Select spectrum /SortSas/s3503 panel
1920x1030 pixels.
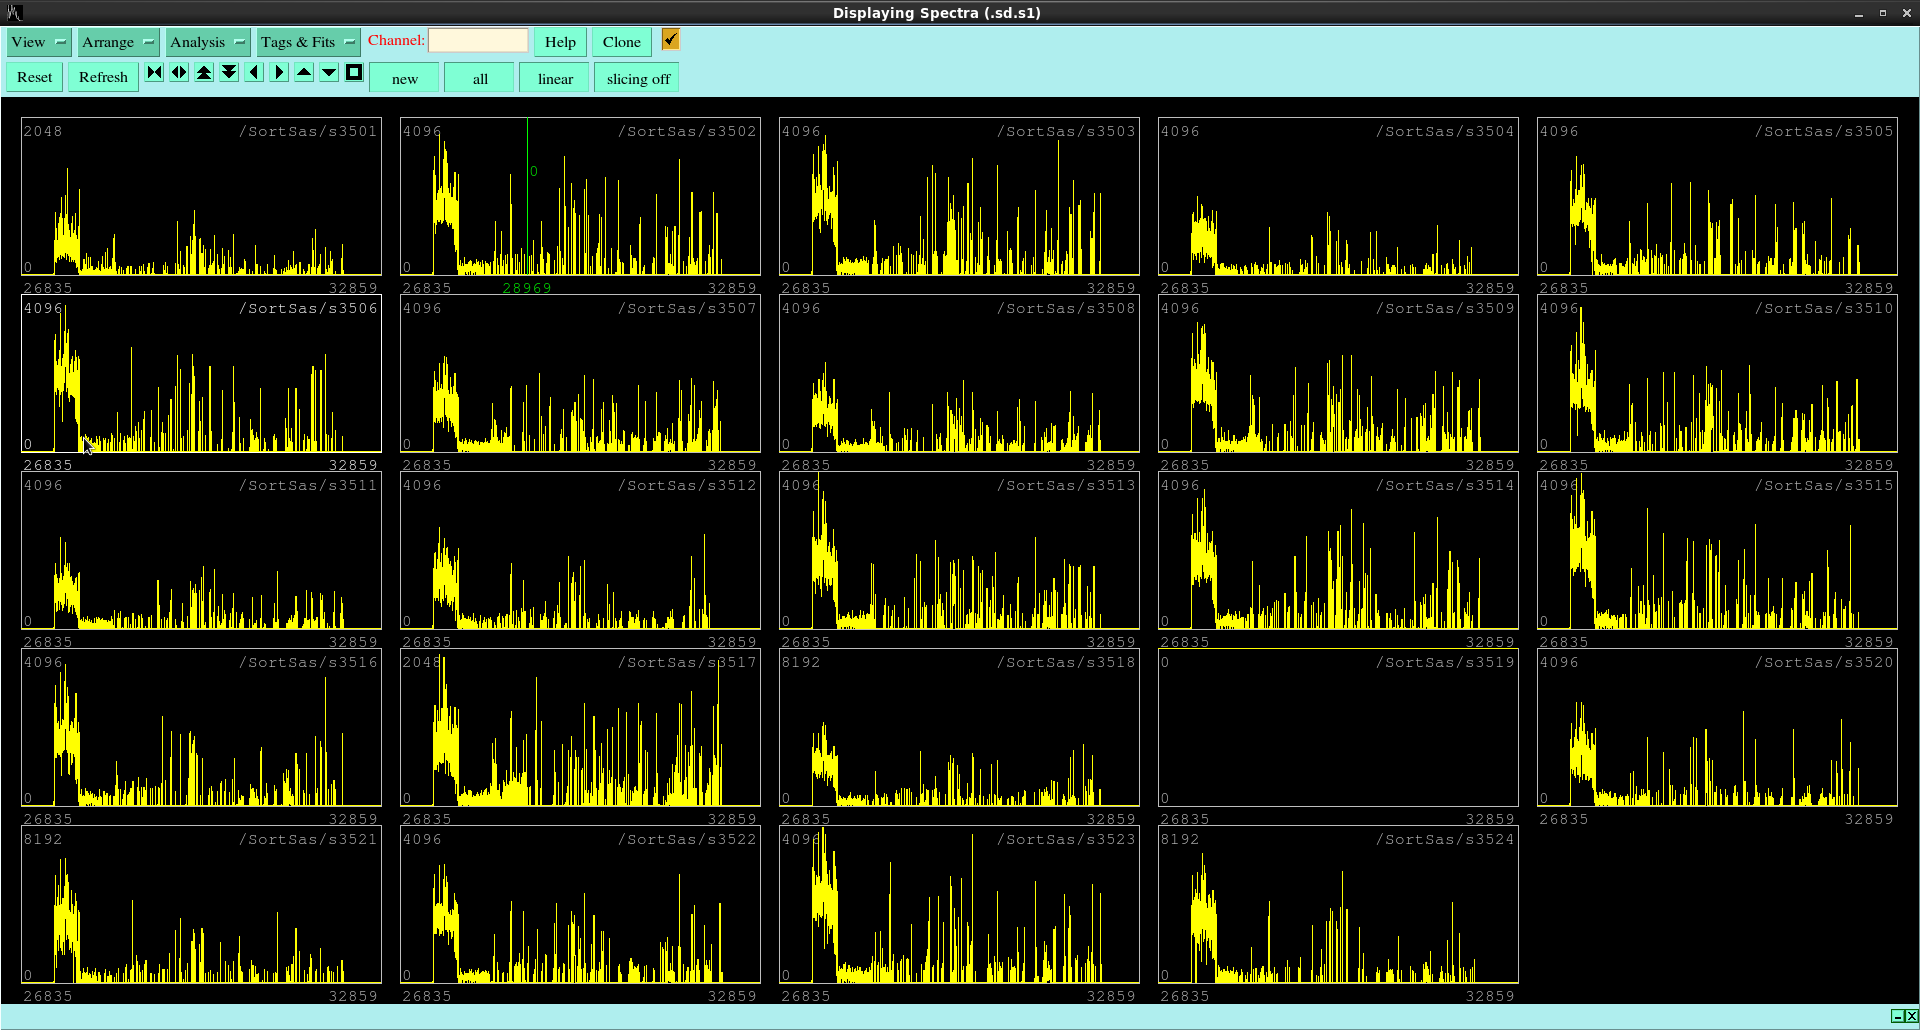[959, 197]
